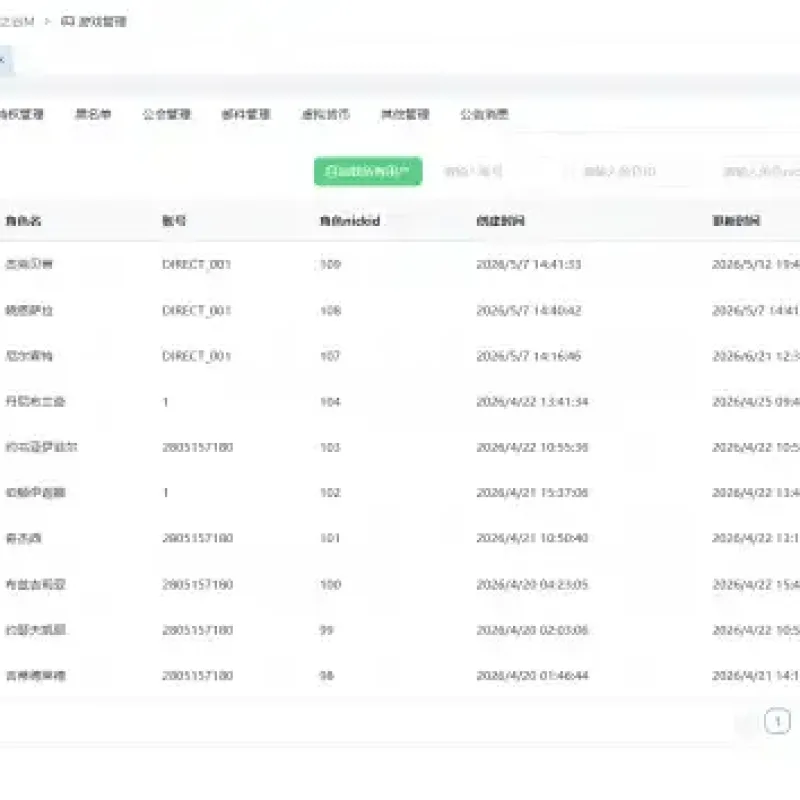Select nickid cell 101
This screenshot has width=800, height=800.
330,538
